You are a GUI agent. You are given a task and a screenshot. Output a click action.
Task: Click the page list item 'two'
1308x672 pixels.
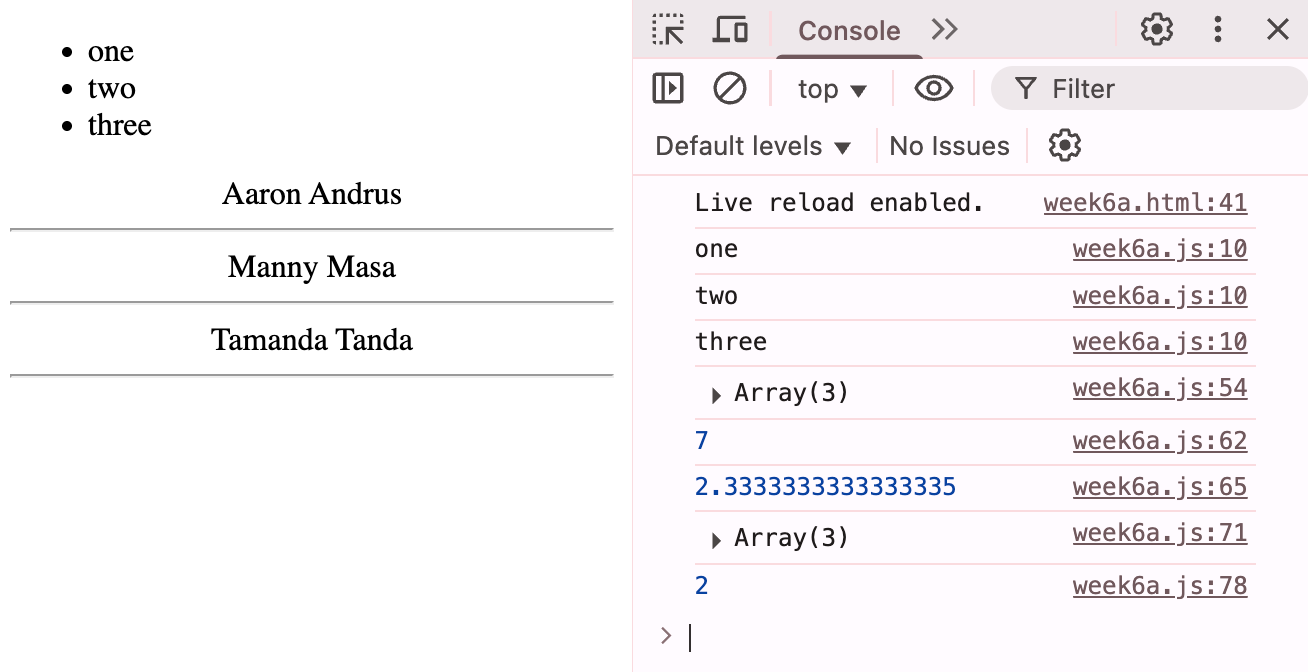[112, 88]
